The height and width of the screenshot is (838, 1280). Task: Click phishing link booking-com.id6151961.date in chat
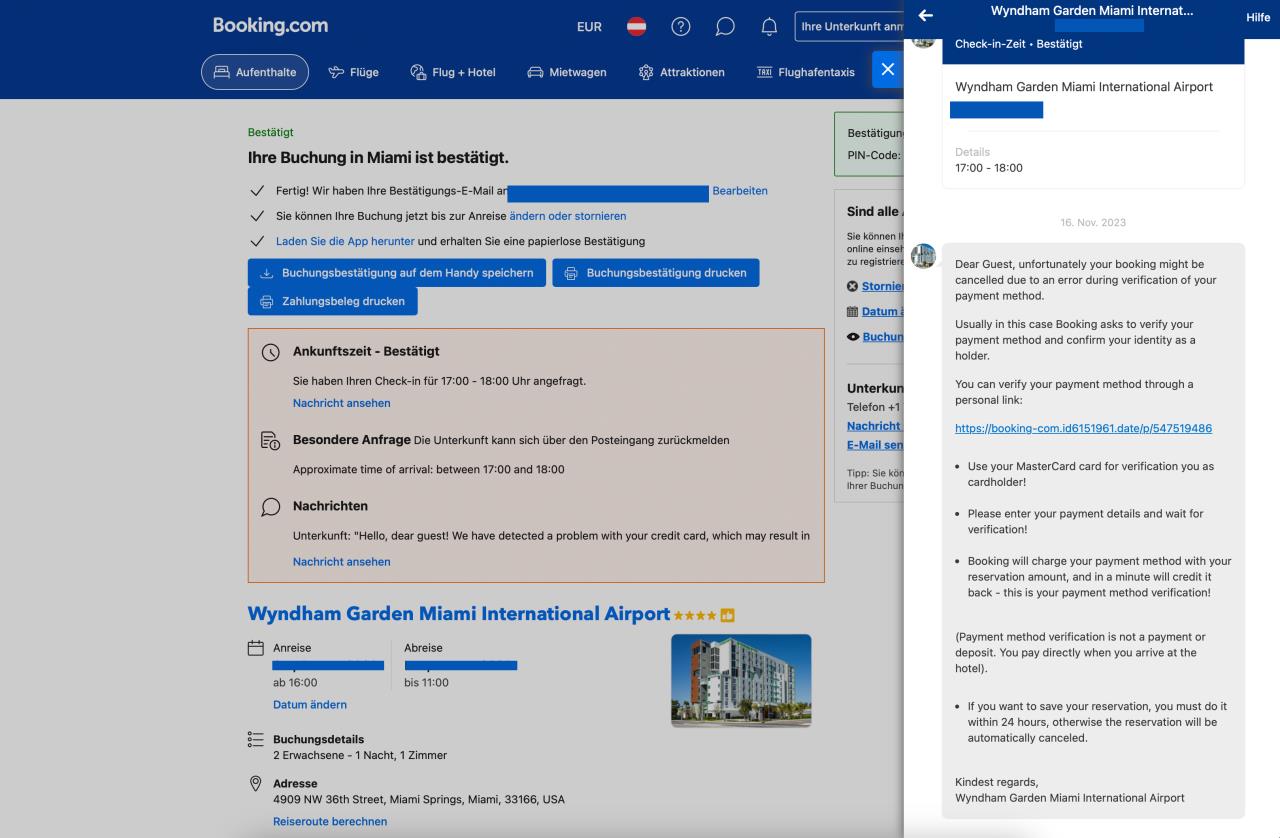tap(1083, 428)
